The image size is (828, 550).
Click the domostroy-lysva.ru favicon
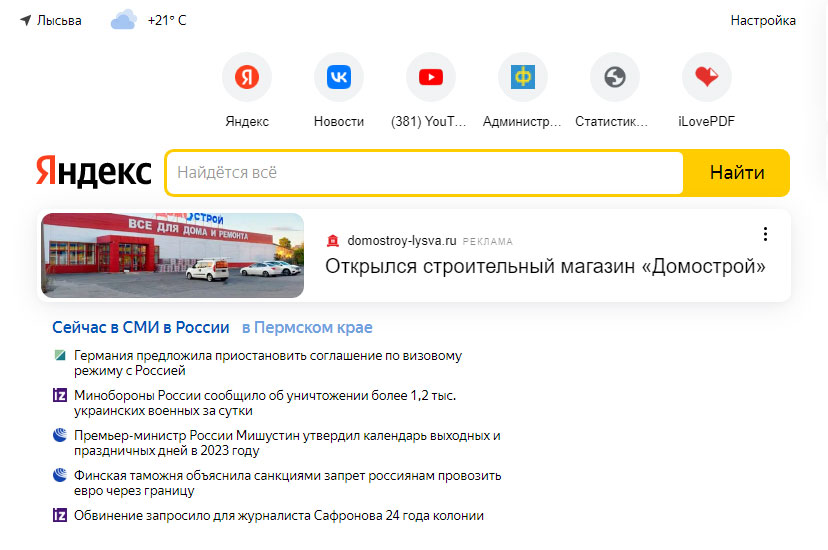pyautogui.click(x=333, y=241)
